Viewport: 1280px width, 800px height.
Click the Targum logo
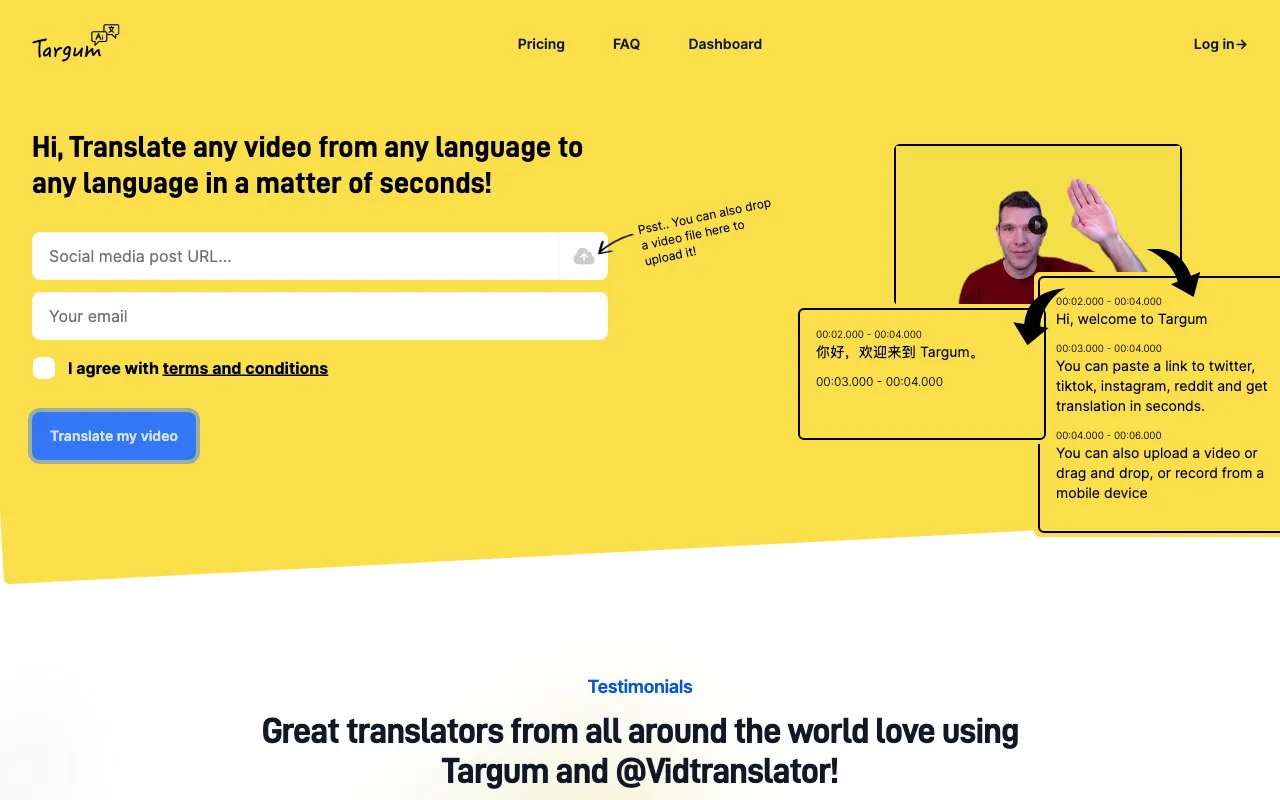point(76,43)
